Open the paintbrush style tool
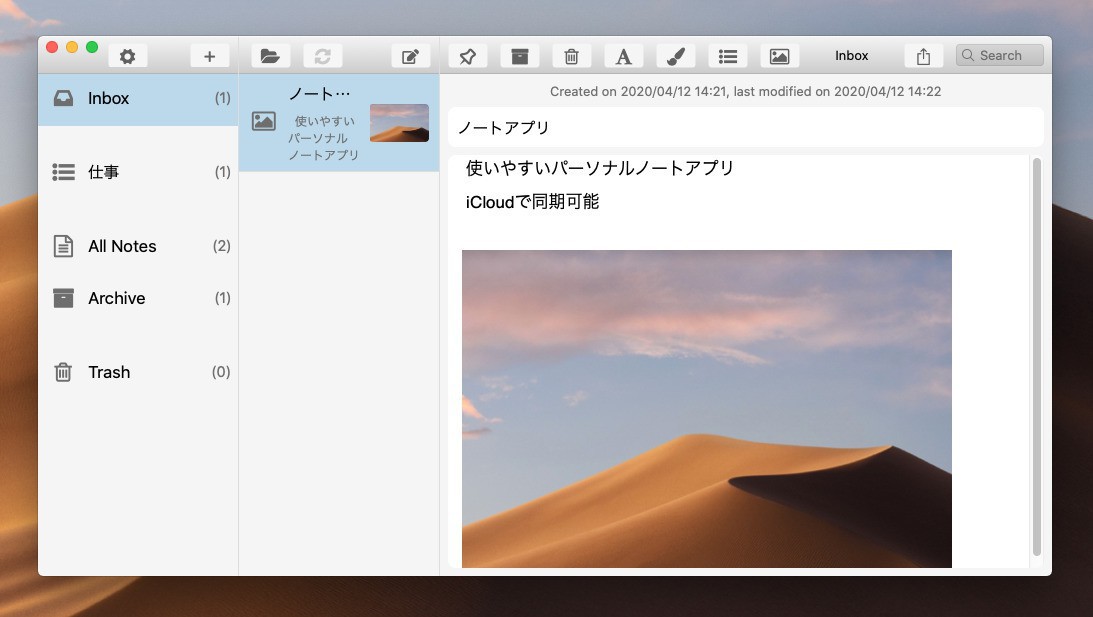 click(x=675, y=57)
